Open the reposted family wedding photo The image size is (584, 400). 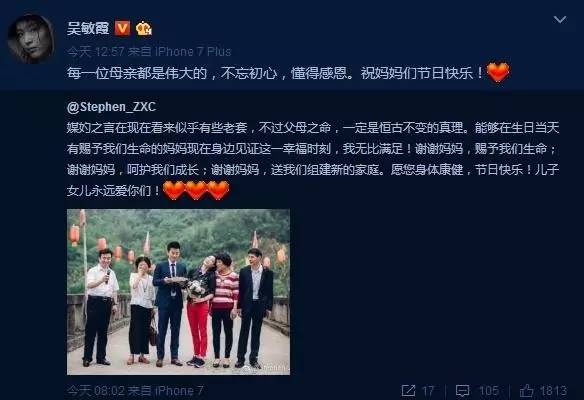click(x=178, y=292)
